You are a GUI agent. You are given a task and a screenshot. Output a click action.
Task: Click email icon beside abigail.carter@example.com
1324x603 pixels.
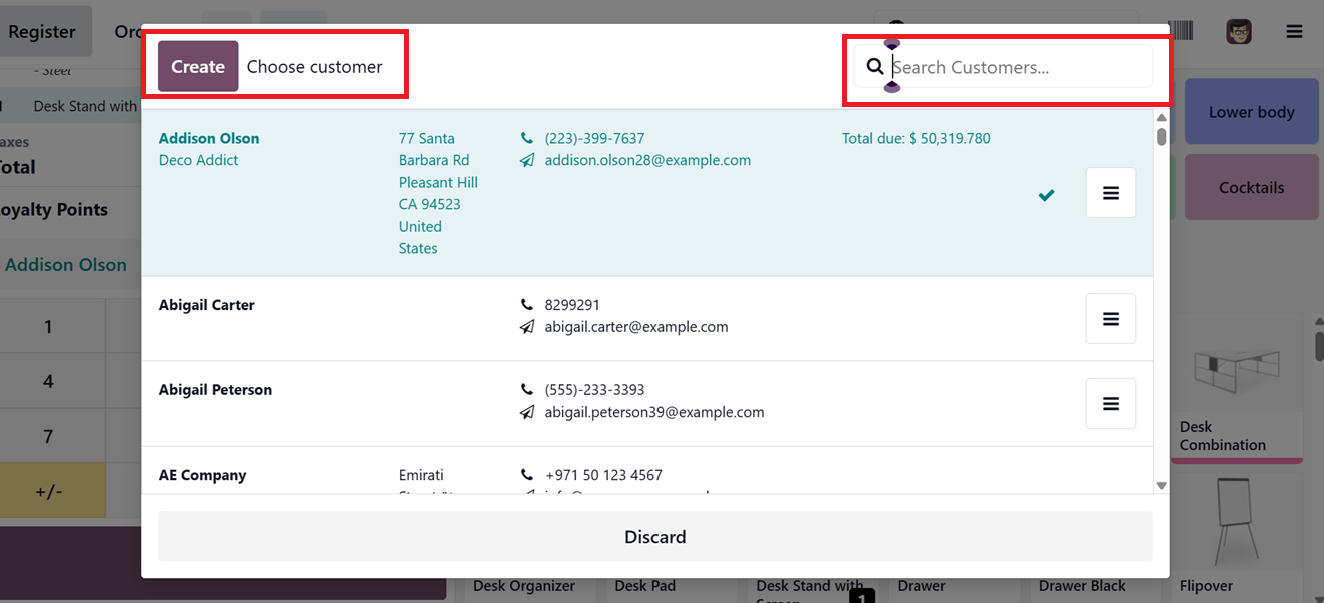[x=527, y=327]
